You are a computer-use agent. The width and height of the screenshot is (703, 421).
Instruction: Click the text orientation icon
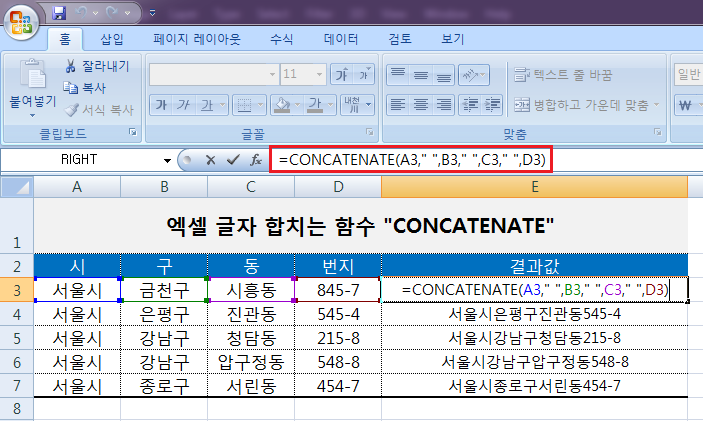pyautogui.click(x=473, y=74)
